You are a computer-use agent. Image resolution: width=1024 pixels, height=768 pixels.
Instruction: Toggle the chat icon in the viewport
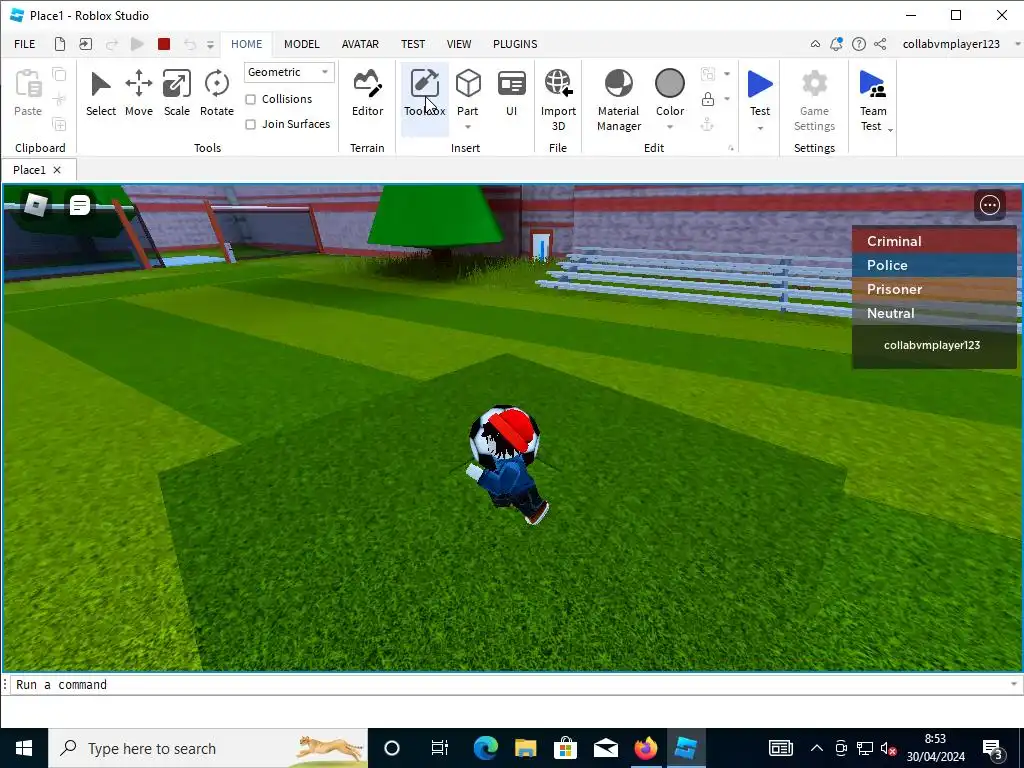(x=80, y=205)
